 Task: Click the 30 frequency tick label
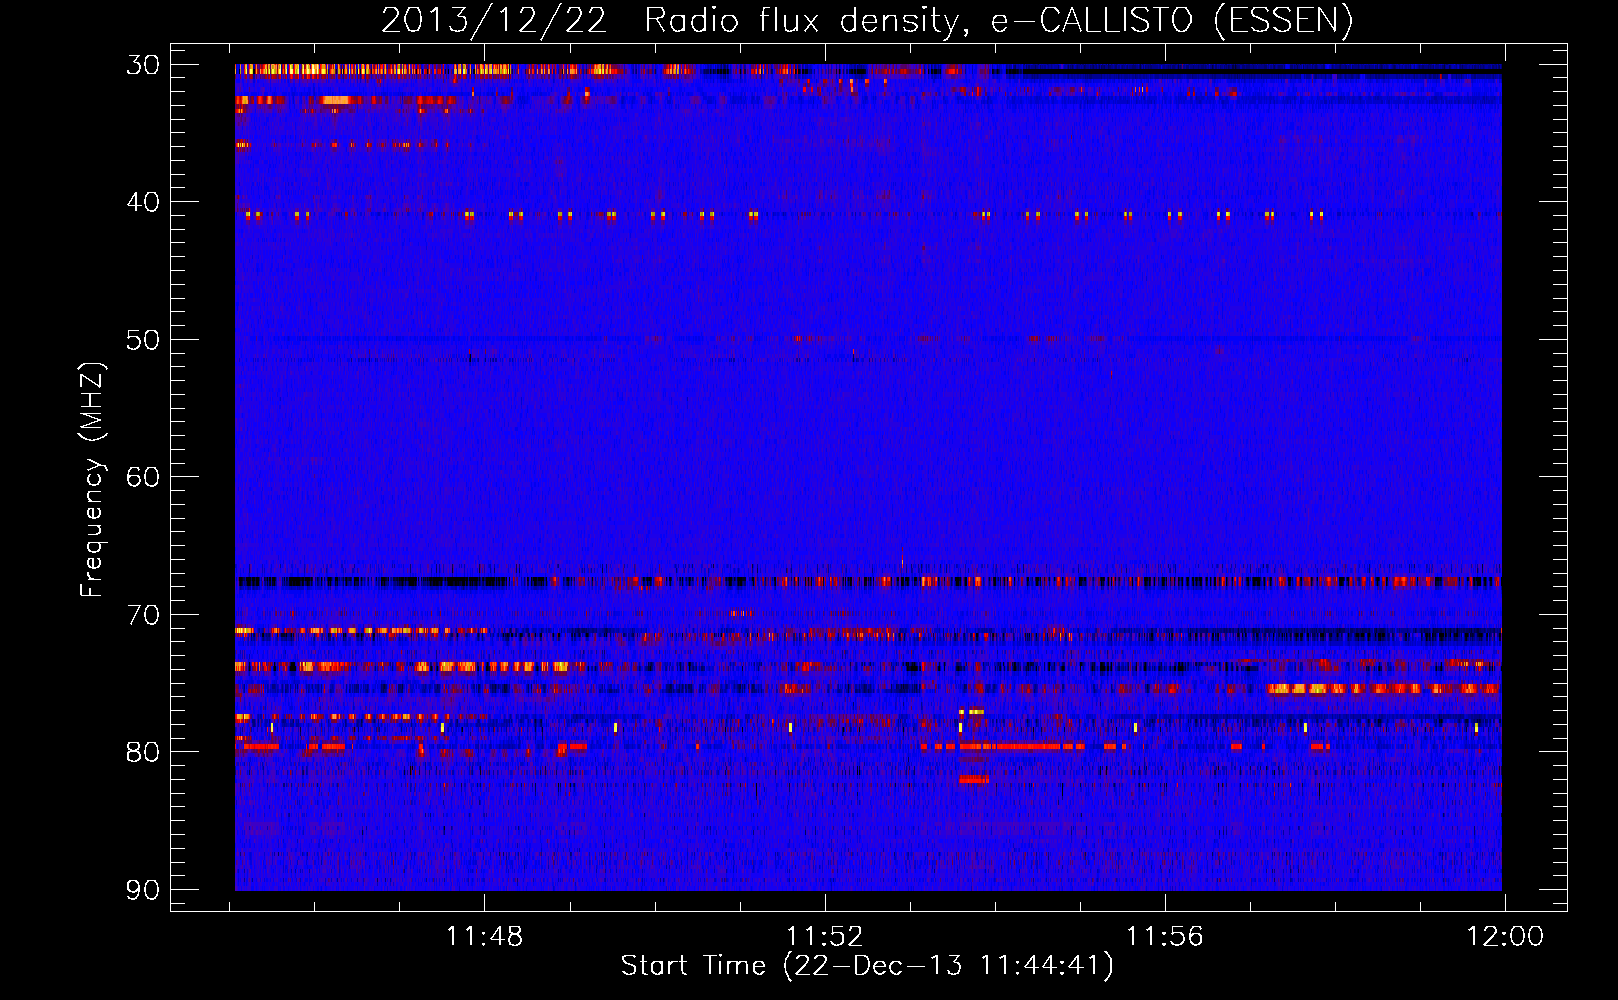[x=143, y=65]
